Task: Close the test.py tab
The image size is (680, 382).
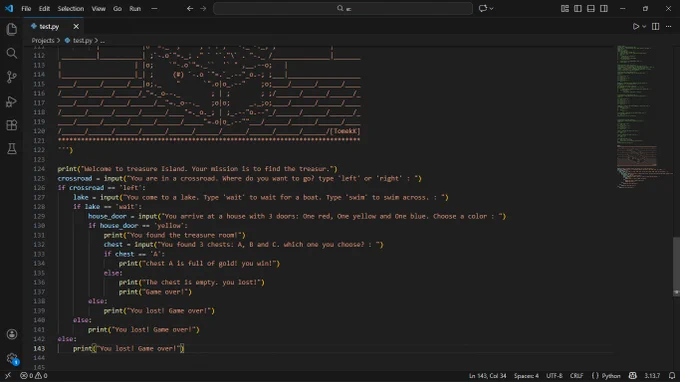Action: pyautogui.click(x=76, y=26)
